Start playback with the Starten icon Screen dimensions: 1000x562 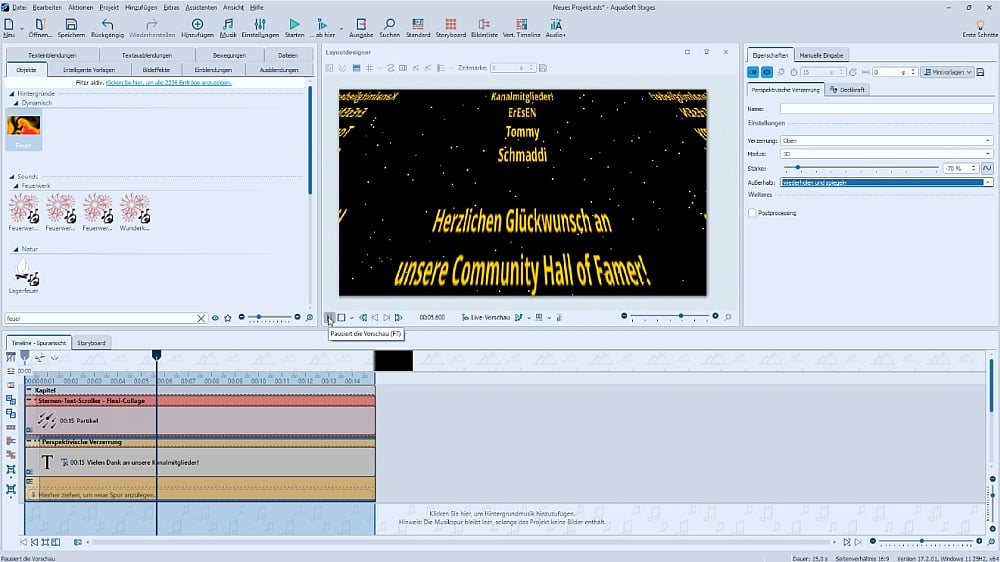point(294,24)
